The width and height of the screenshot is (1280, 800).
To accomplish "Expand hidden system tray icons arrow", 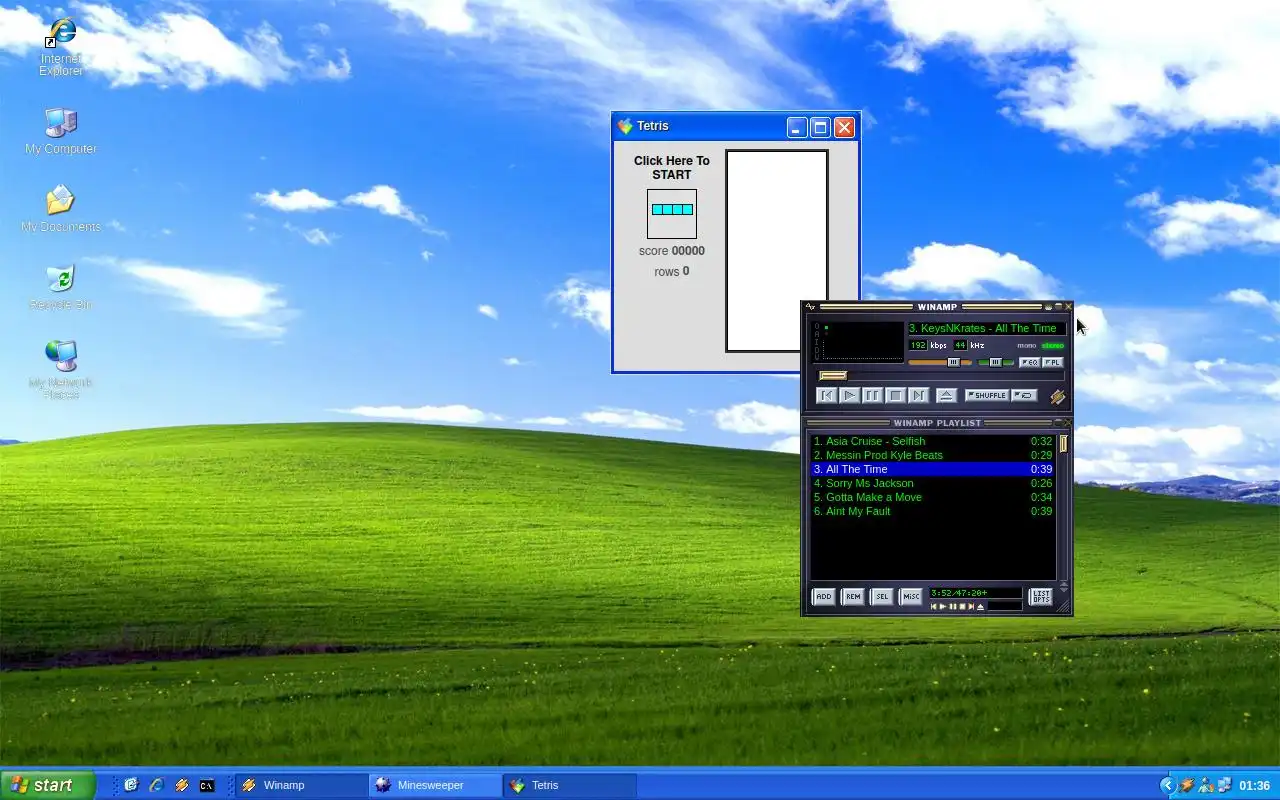I will pos(1168,785).
